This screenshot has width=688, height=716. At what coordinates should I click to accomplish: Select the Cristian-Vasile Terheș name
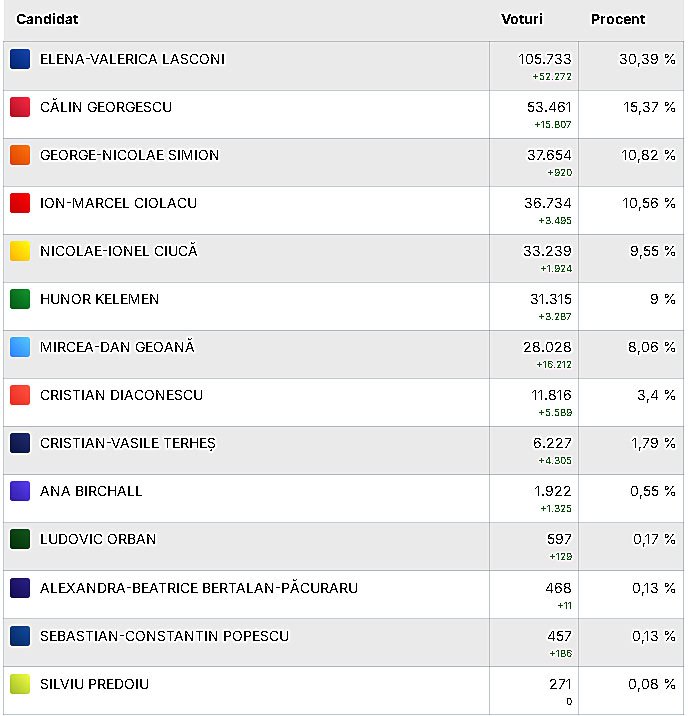(128, 443)
